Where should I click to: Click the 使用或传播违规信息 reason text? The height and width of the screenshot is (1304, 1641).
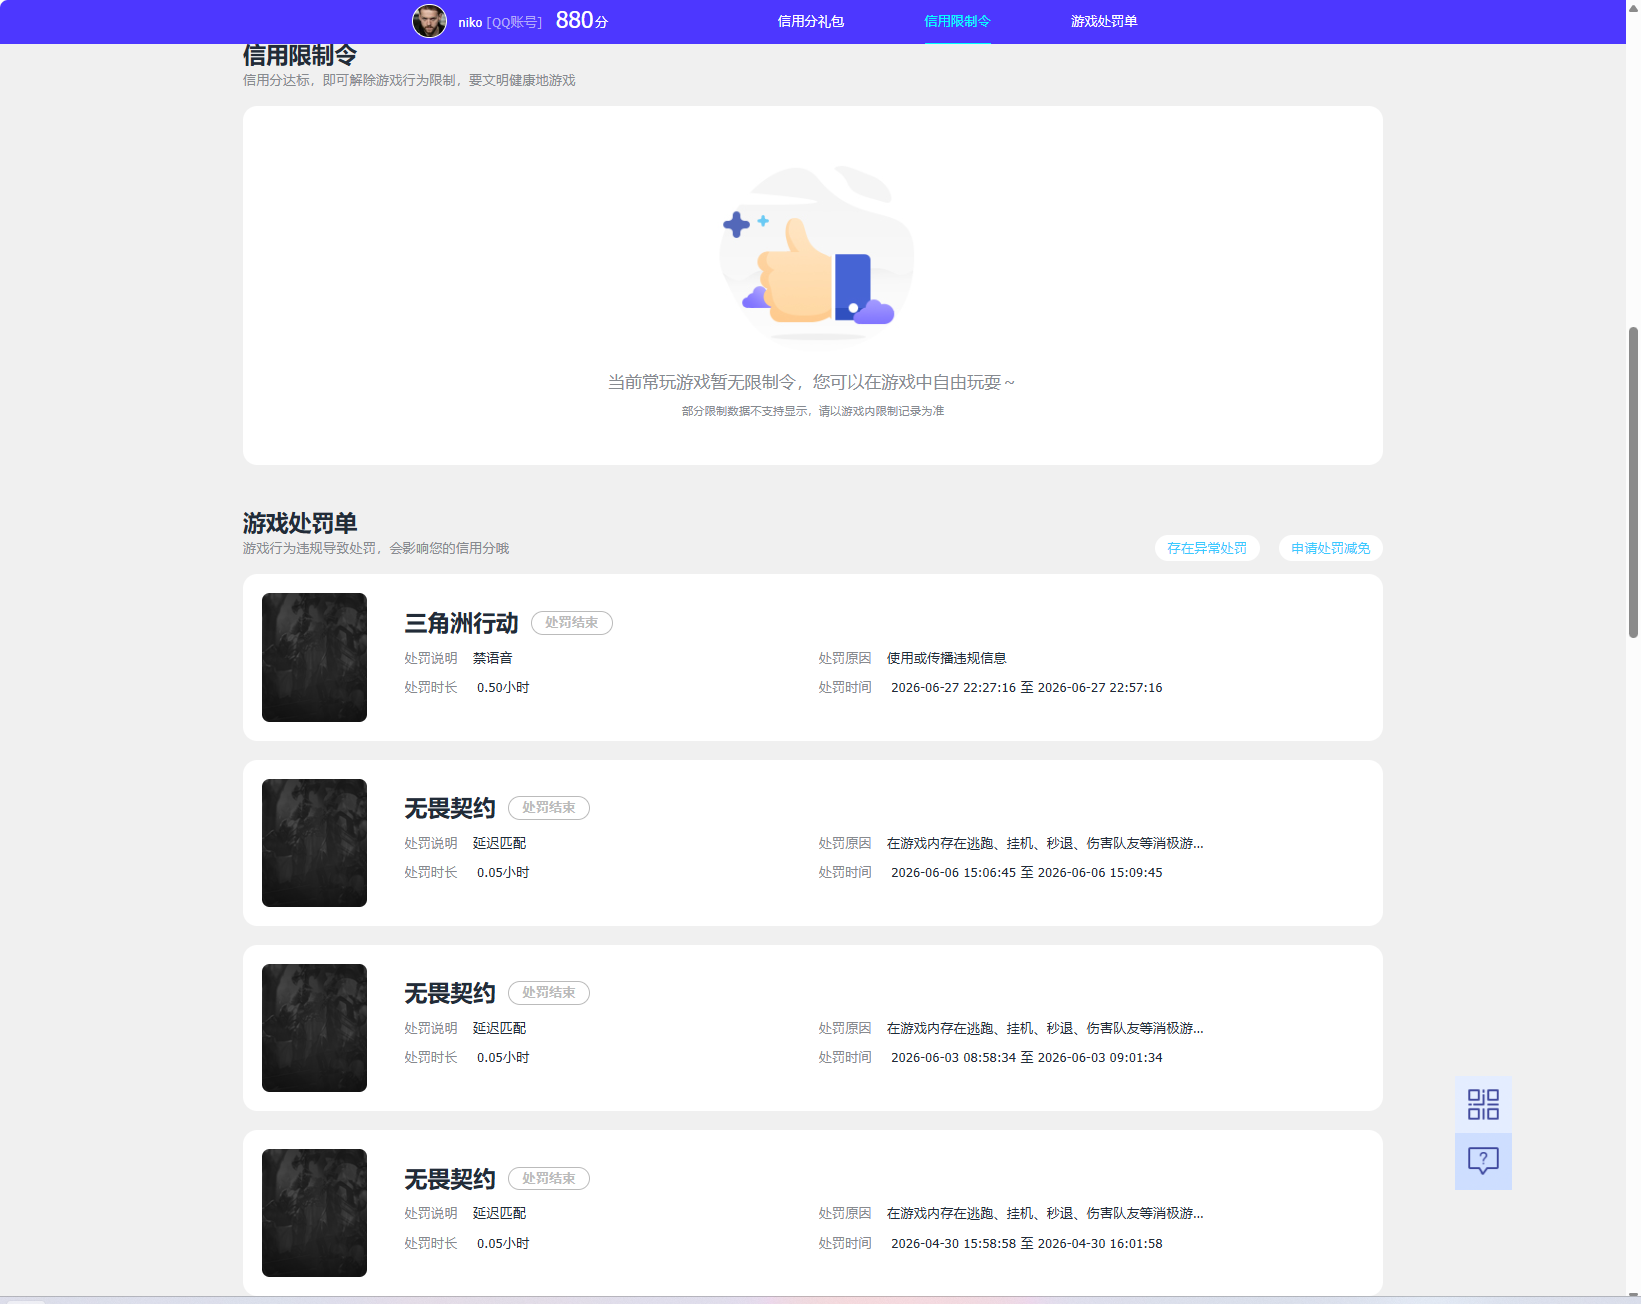947,658
